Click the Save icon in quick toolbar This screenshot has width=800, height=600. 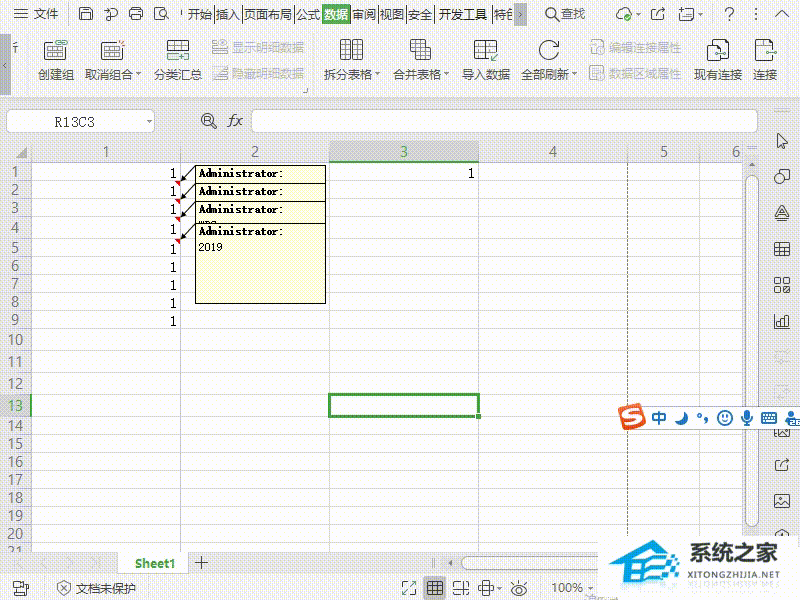point(86,14)
